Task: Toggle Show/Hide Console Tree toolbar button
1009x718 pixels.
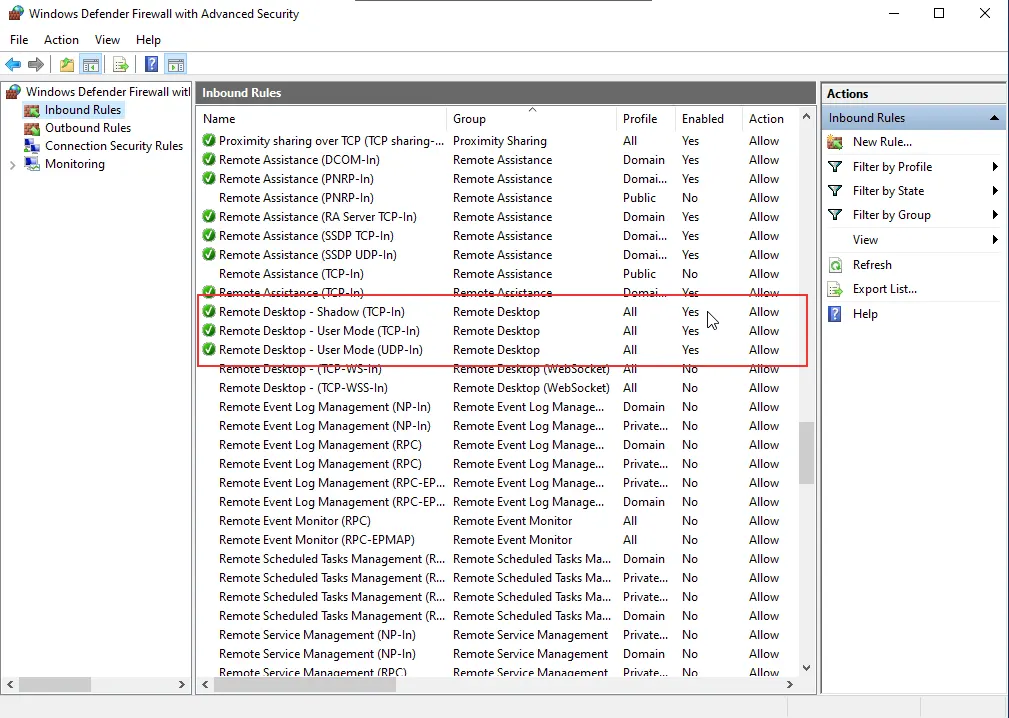Action: (x=91, y=65)
